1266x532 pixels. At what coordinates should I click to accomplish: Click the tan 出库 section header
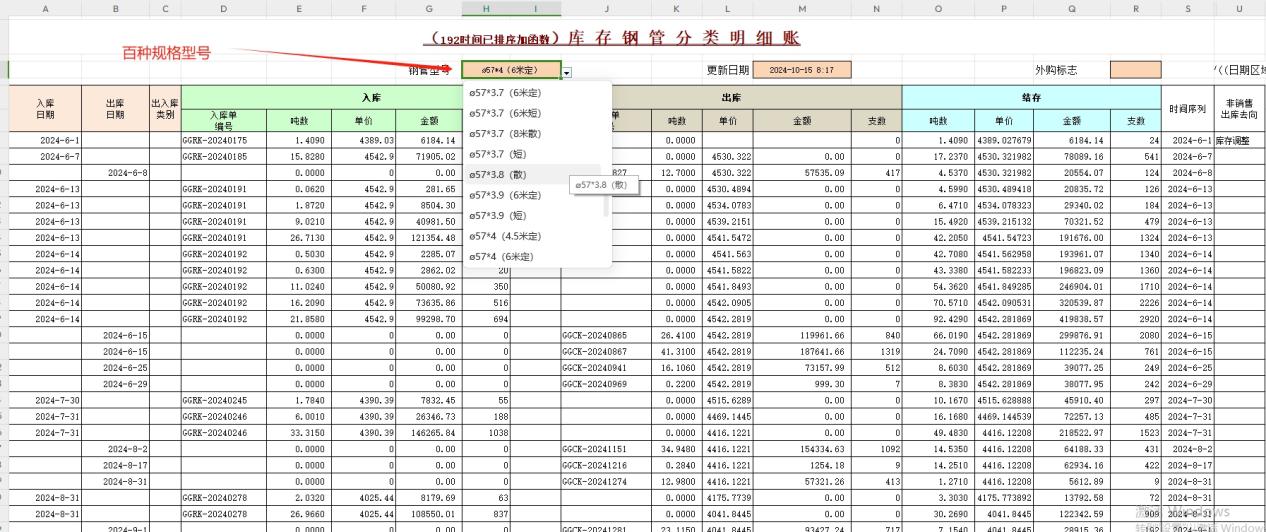730,98
